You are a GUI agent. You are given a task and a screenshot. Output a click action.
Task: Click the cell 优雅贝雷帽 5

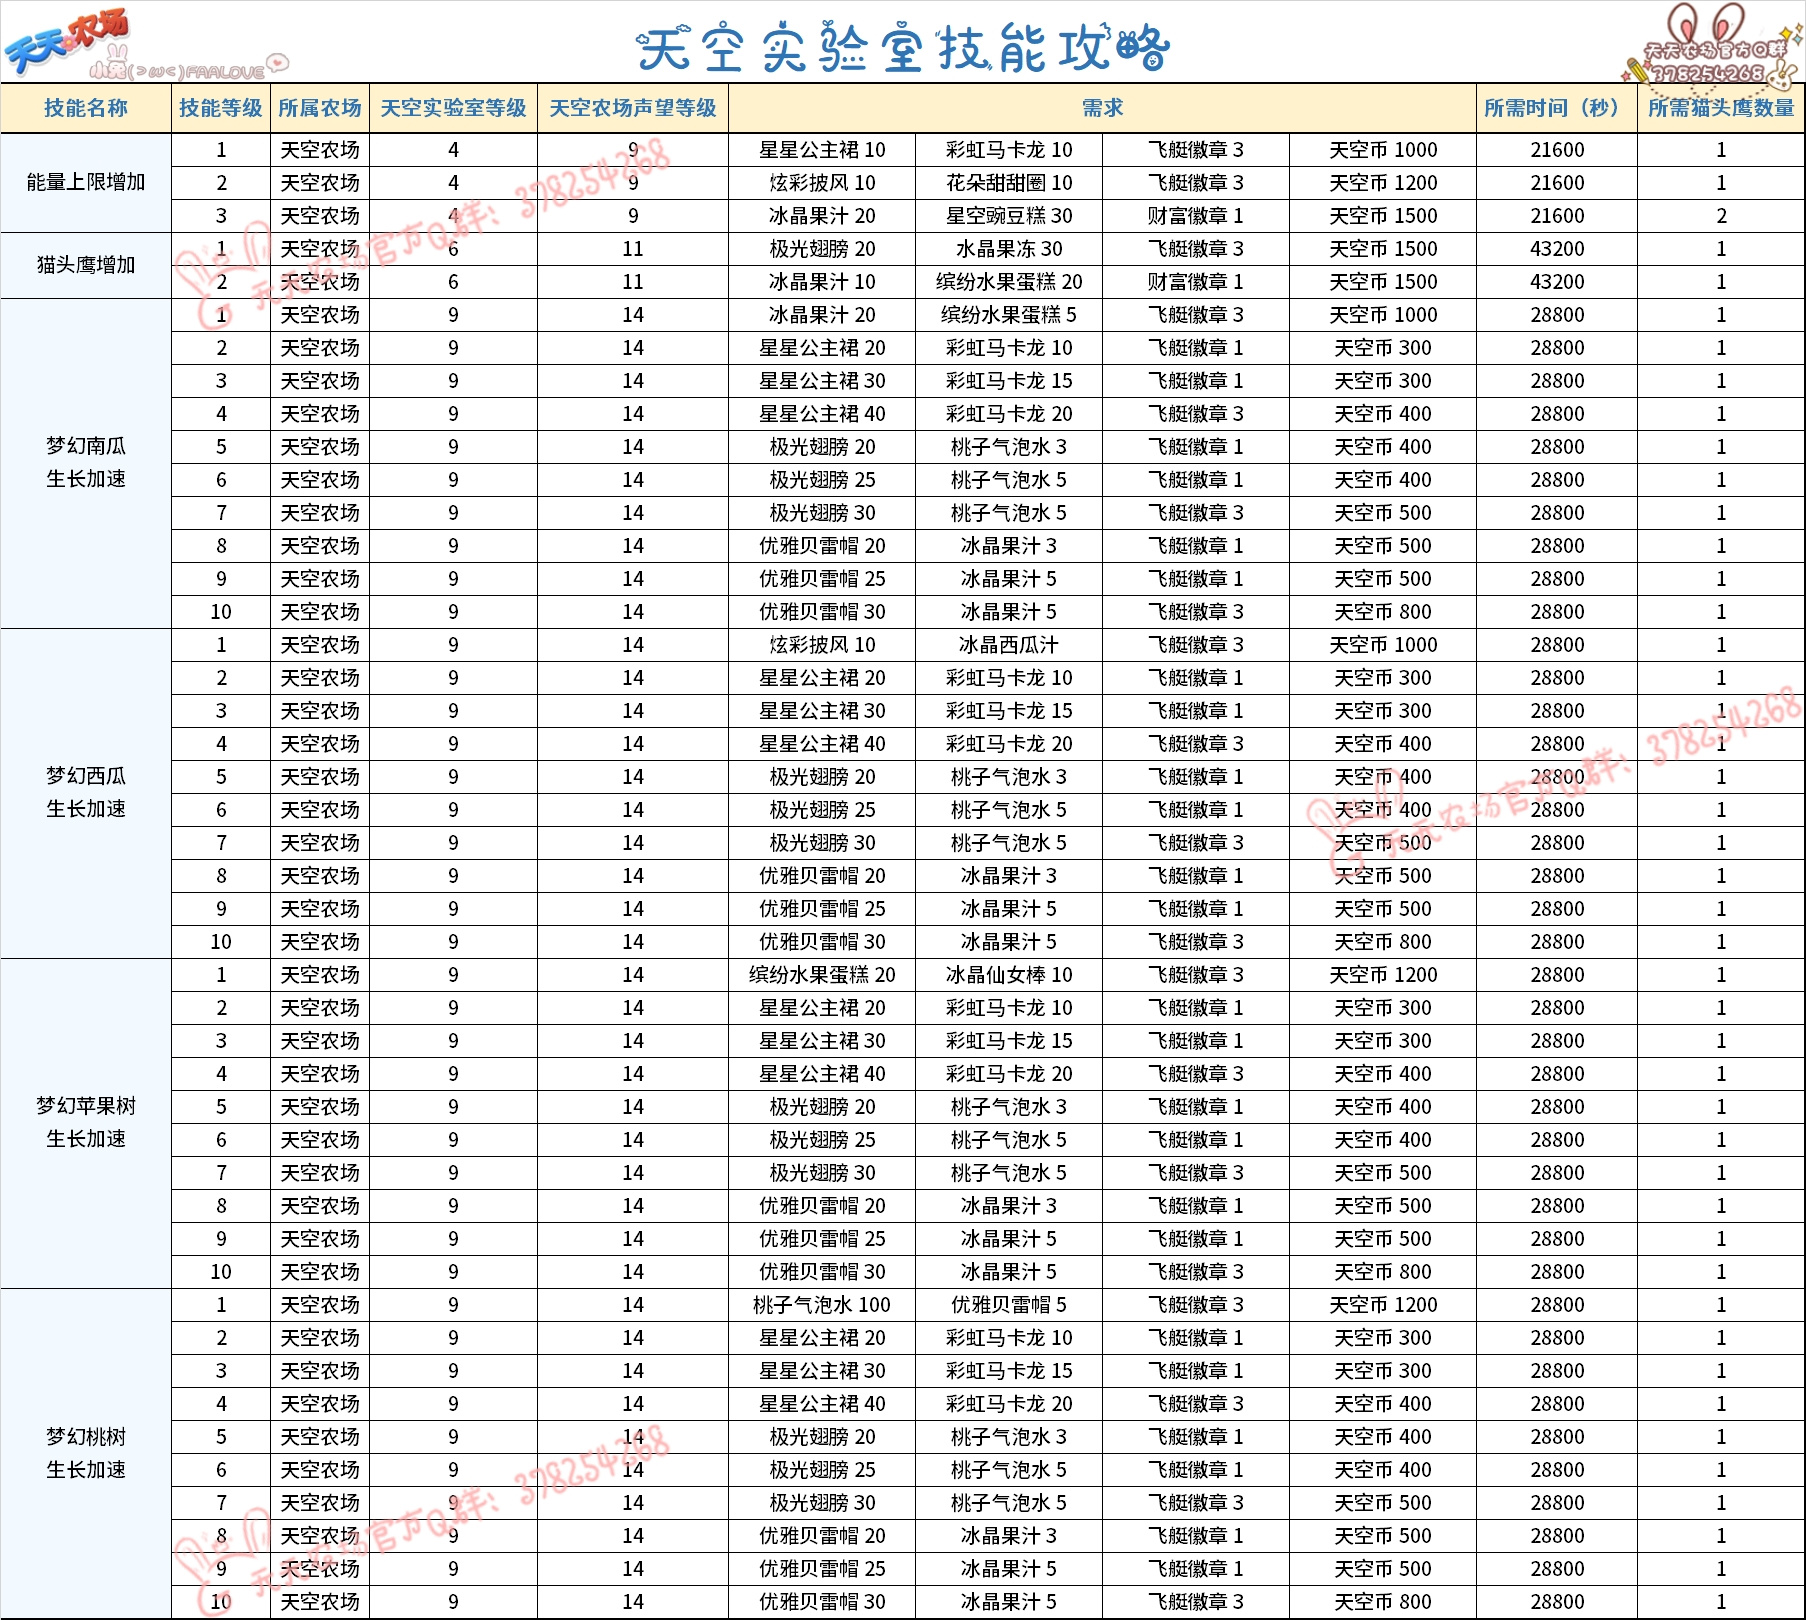[x=1009, y=1305]
